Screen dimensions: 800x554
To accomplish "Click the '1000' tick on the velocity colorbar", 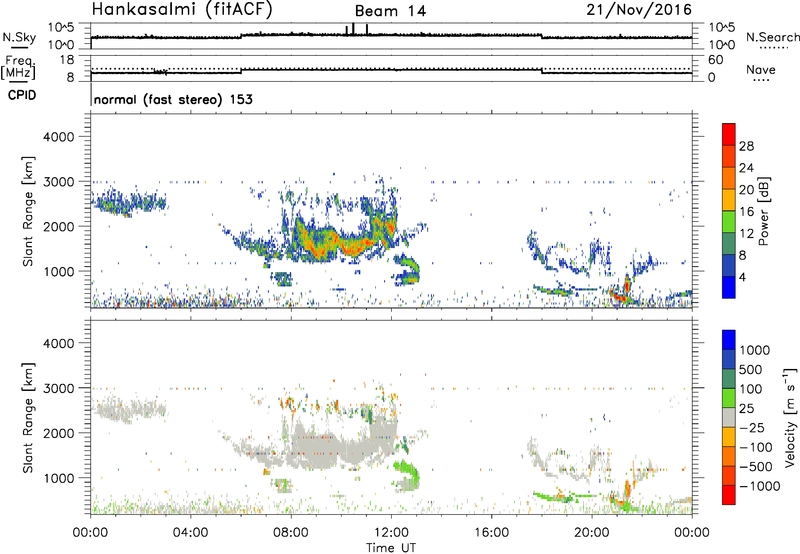I will click(754, 350).
